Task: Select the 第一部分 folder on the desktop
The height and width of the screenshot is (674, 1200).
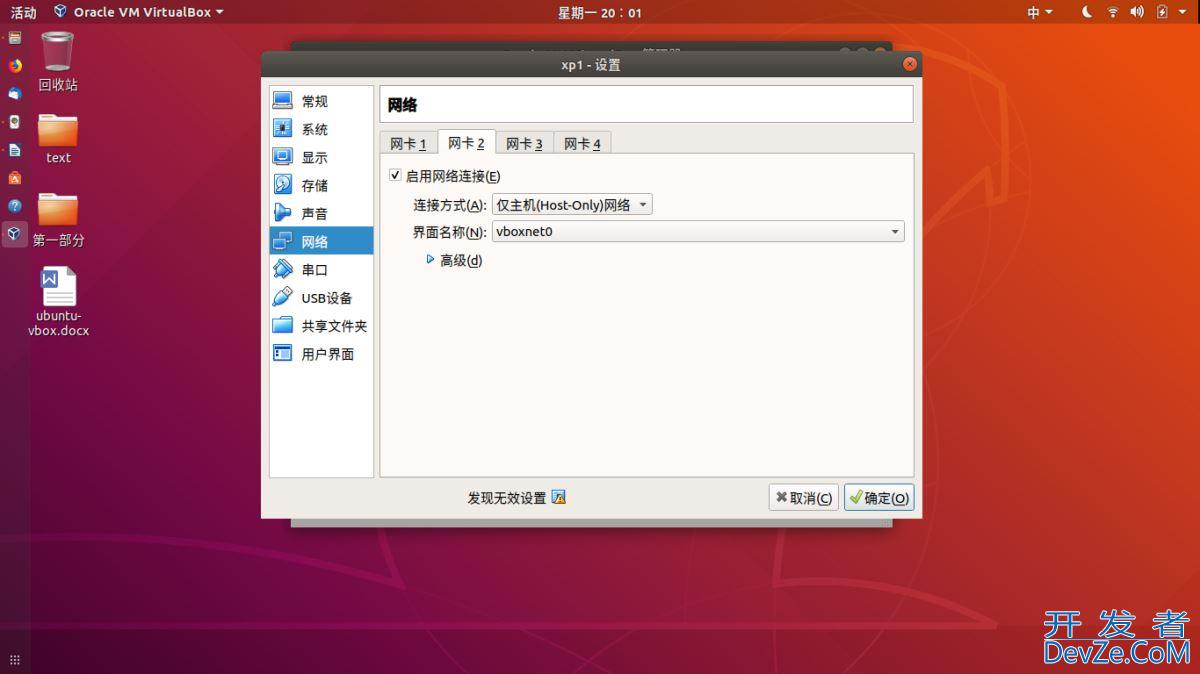Action: coord(58,220)
